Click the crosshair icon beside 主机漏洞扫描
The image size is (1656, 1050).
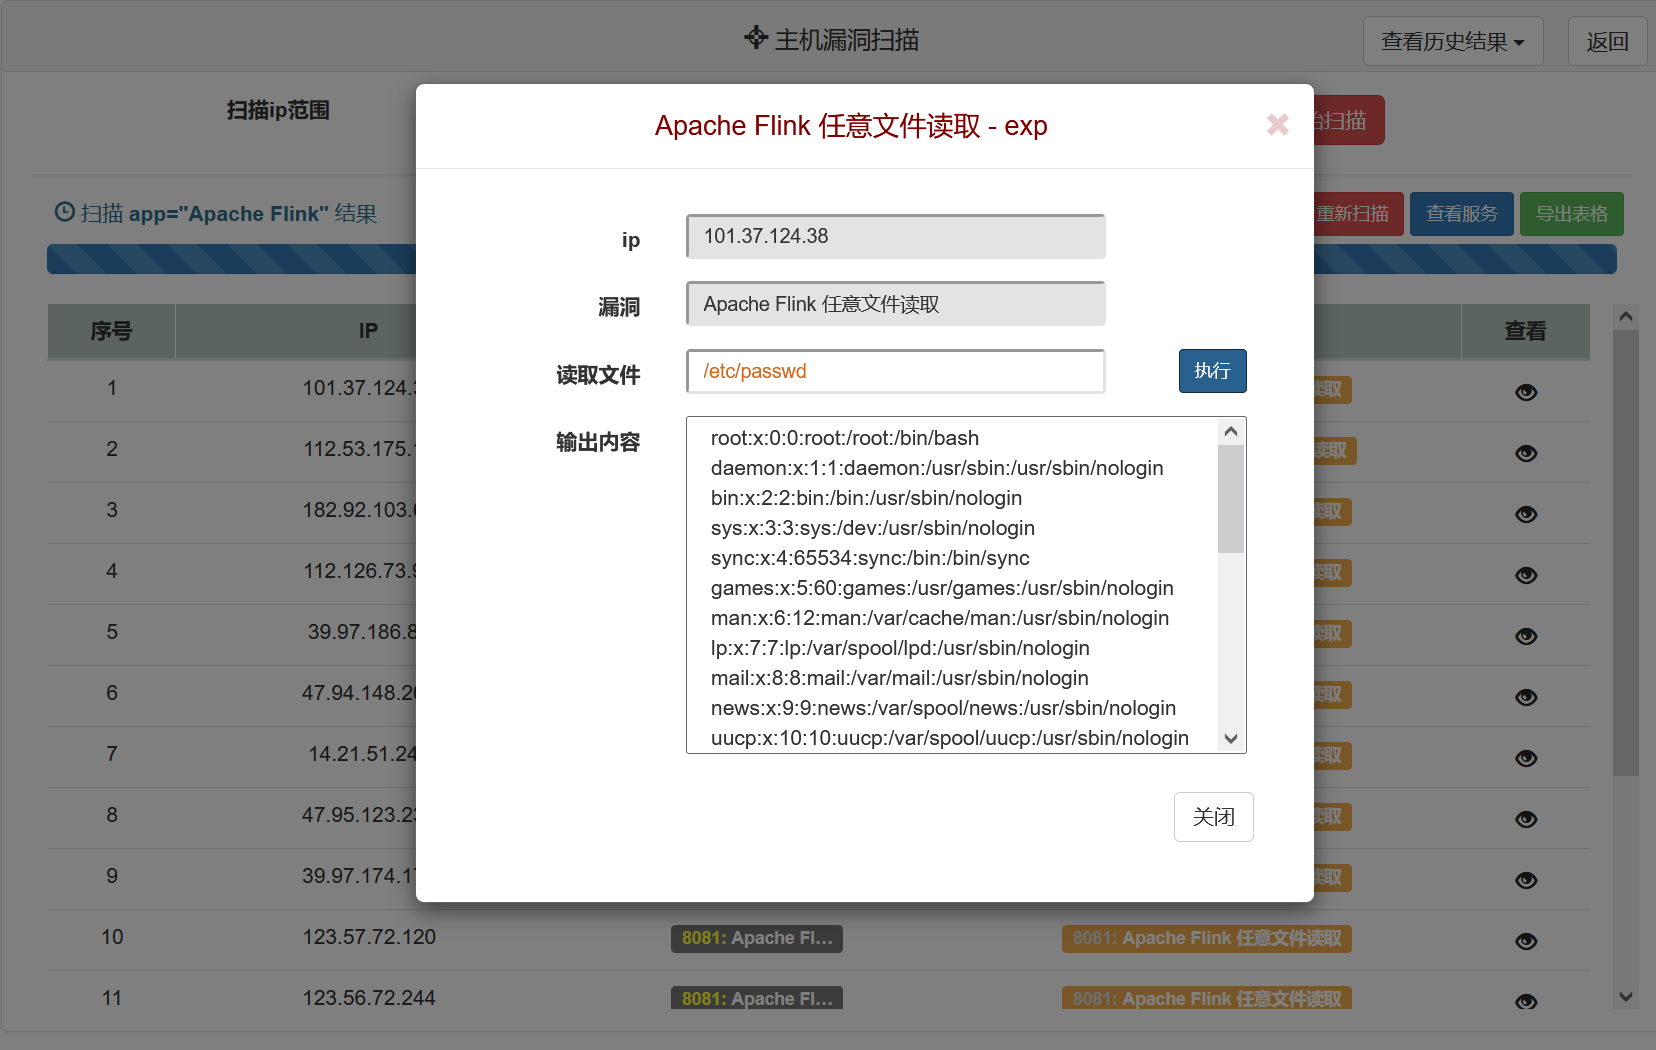[x=756, y=38]
